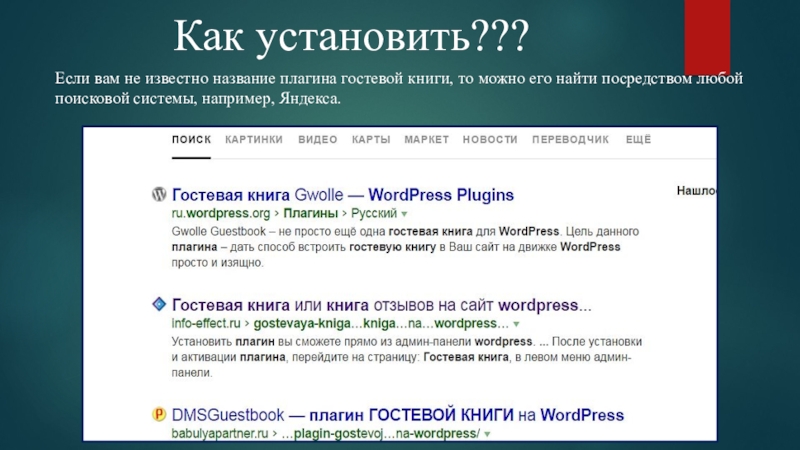
Task: Click the slide title Как установить???
Action: tap(352, 37)
